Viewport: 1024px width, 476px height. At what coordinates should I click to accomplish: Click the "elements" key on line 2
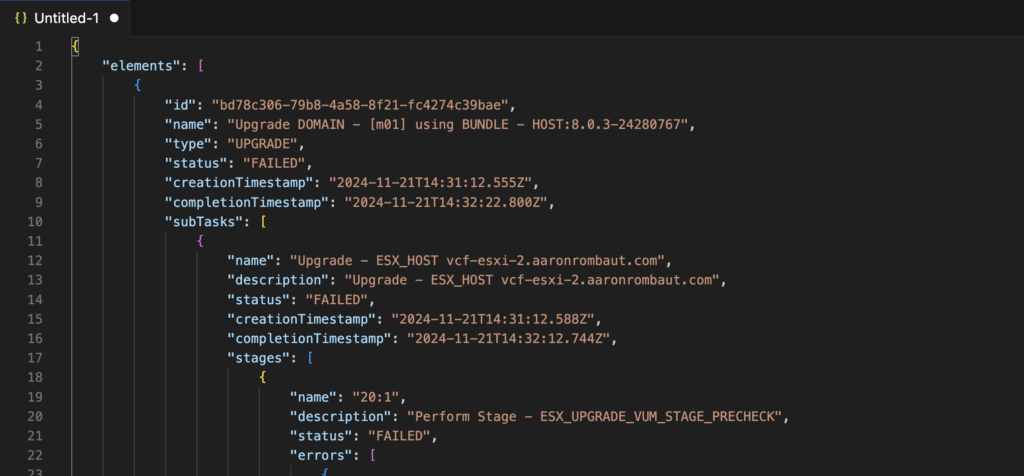coord(142,66)
